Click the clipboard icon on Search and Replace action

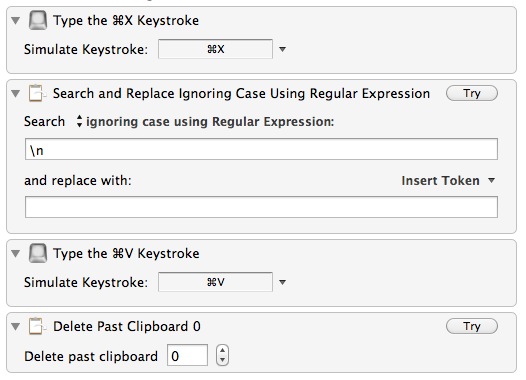(36, 93)
